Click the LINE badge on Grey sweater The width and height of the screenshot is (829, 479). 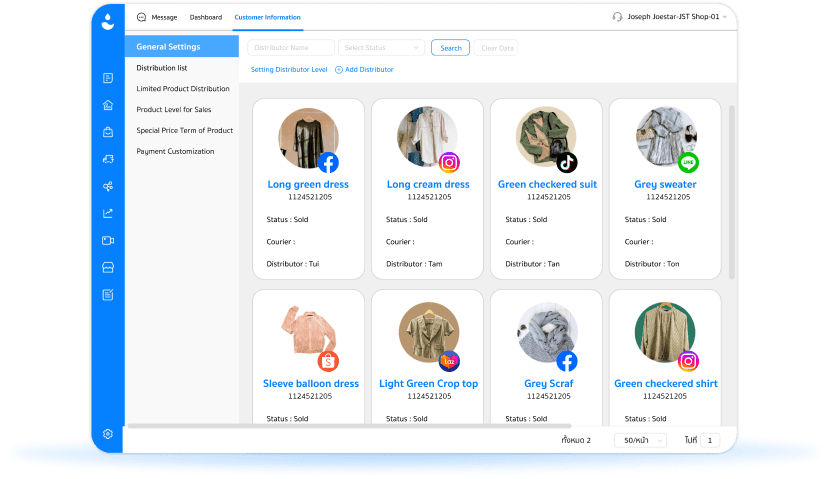pos(688,162)
